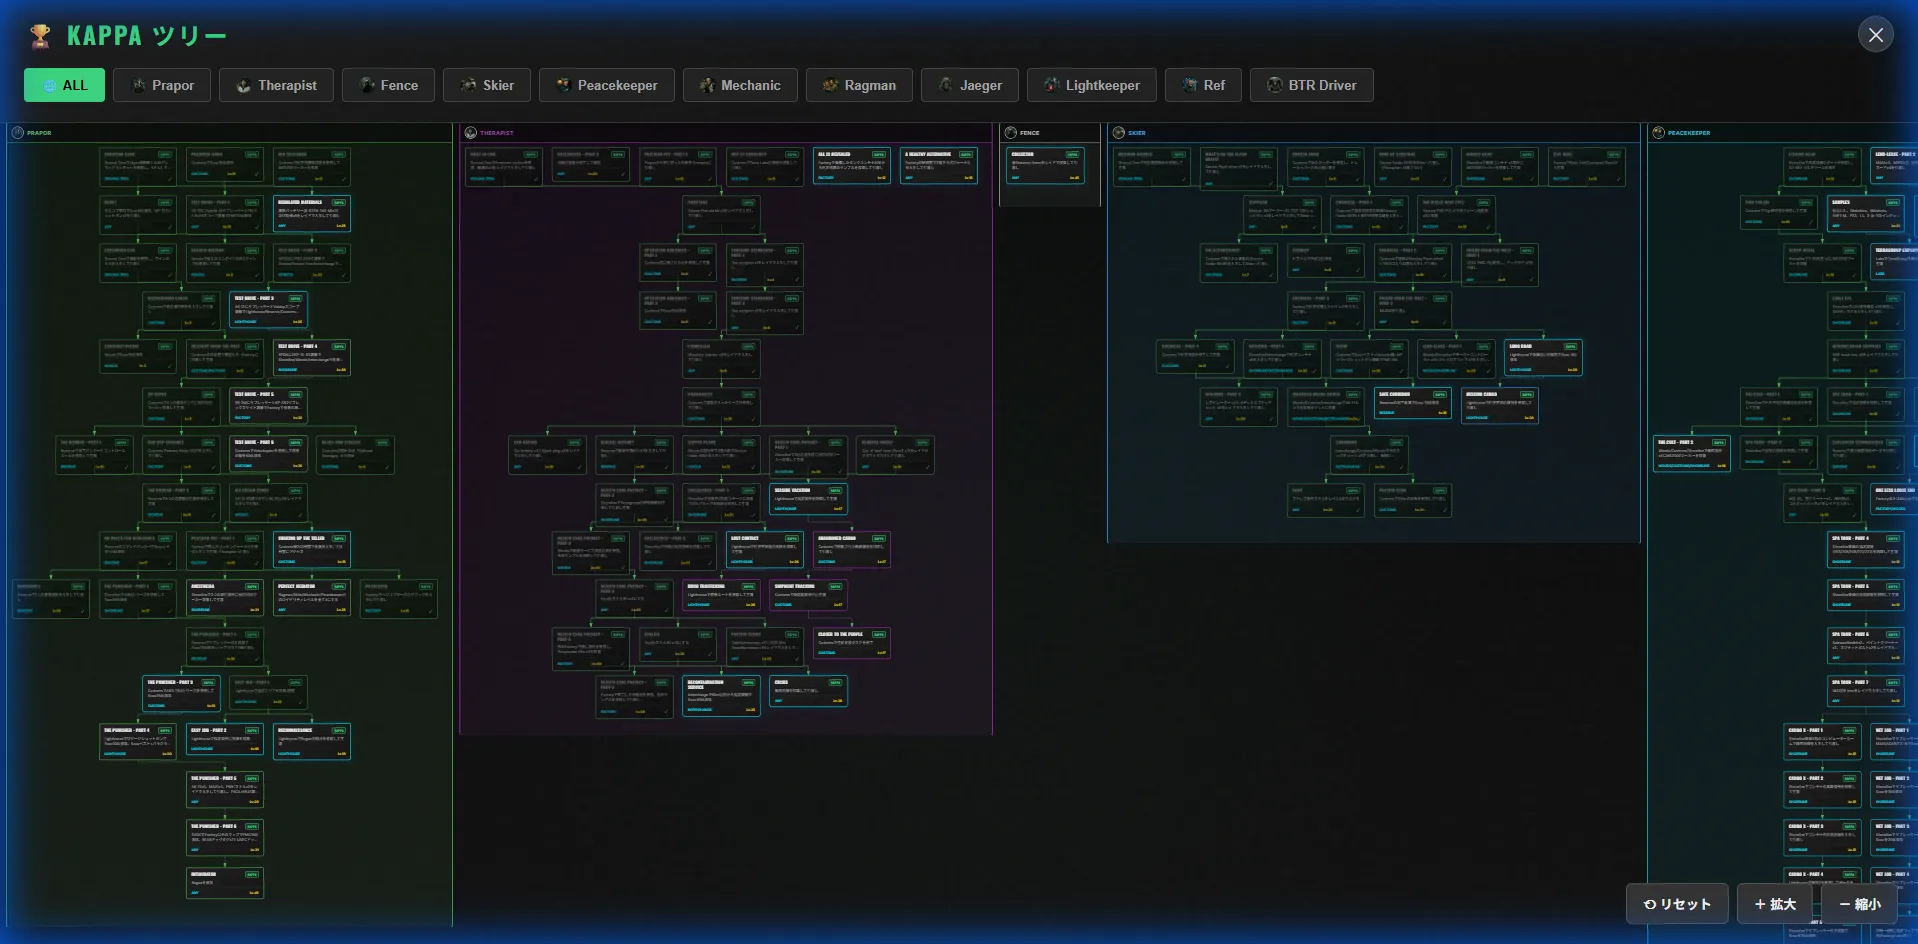Select the Regulated Materials quest node
The height and width of the screenshot is (944, 1918).
click(312, 214)
